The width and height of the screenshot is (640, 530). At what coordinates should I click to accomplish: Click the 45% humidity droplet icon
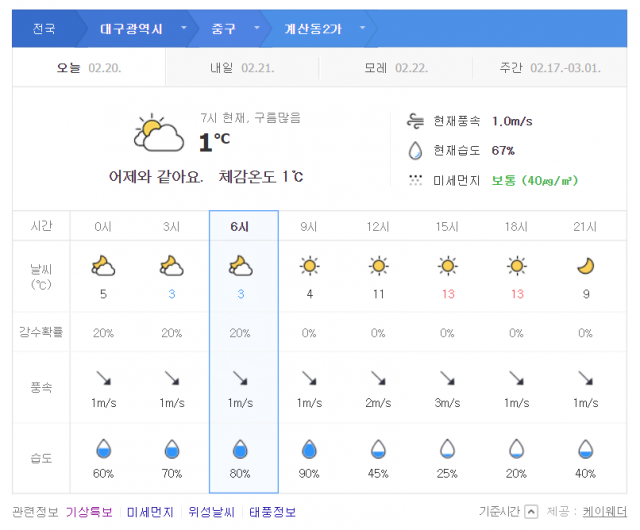click(x=378, y=448)
